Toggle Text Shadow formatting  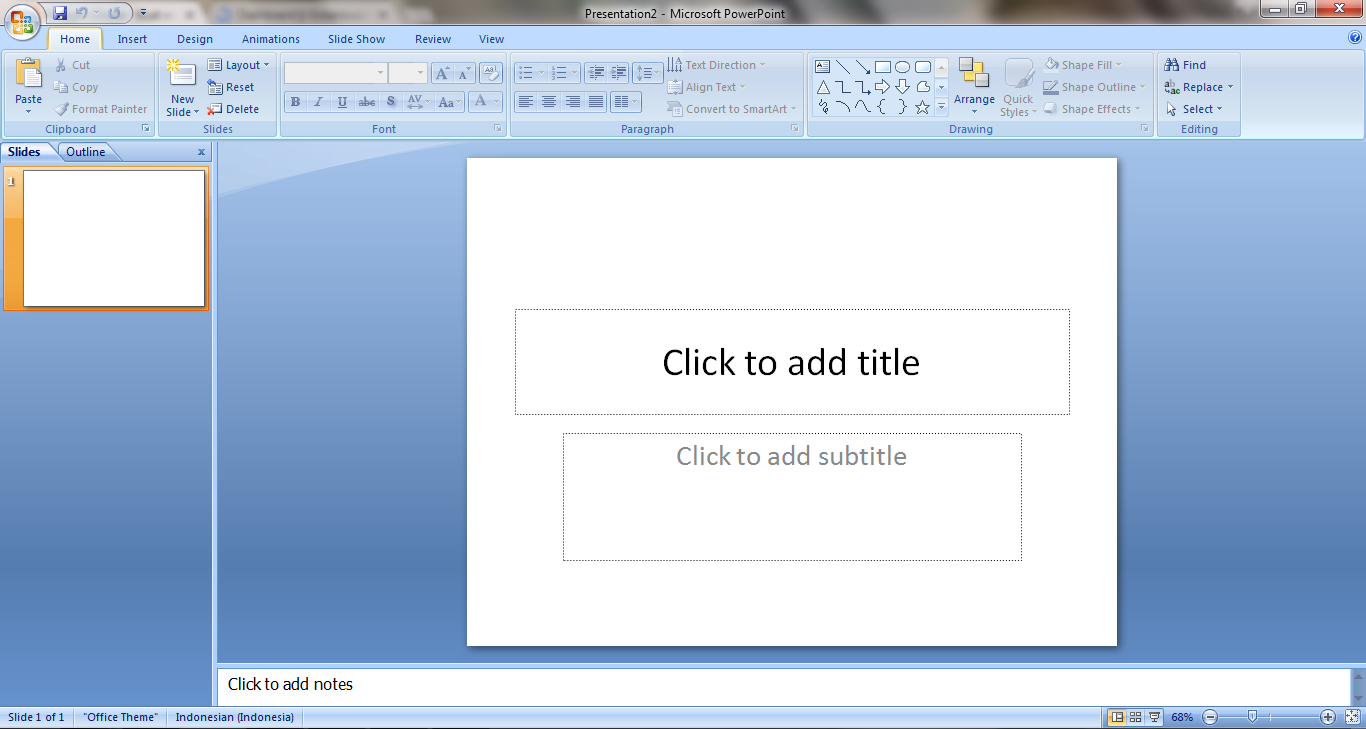391,102
